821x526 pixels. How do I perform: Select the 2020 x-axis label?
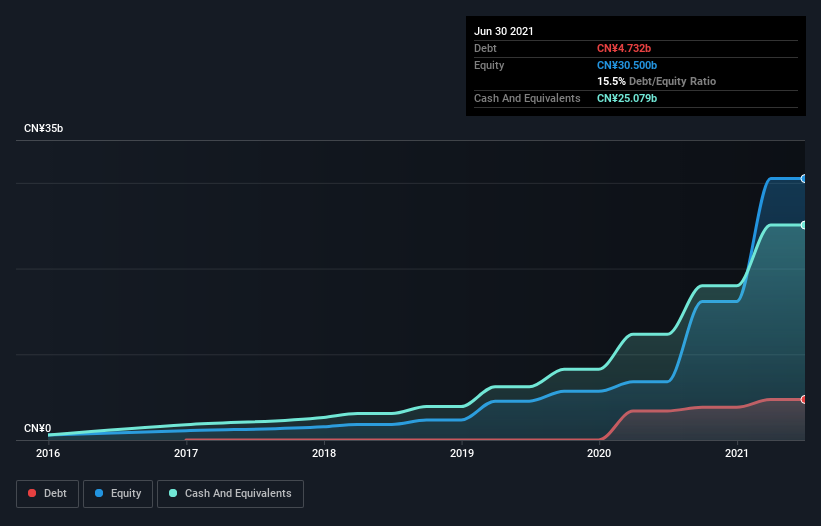coord(600,453)
